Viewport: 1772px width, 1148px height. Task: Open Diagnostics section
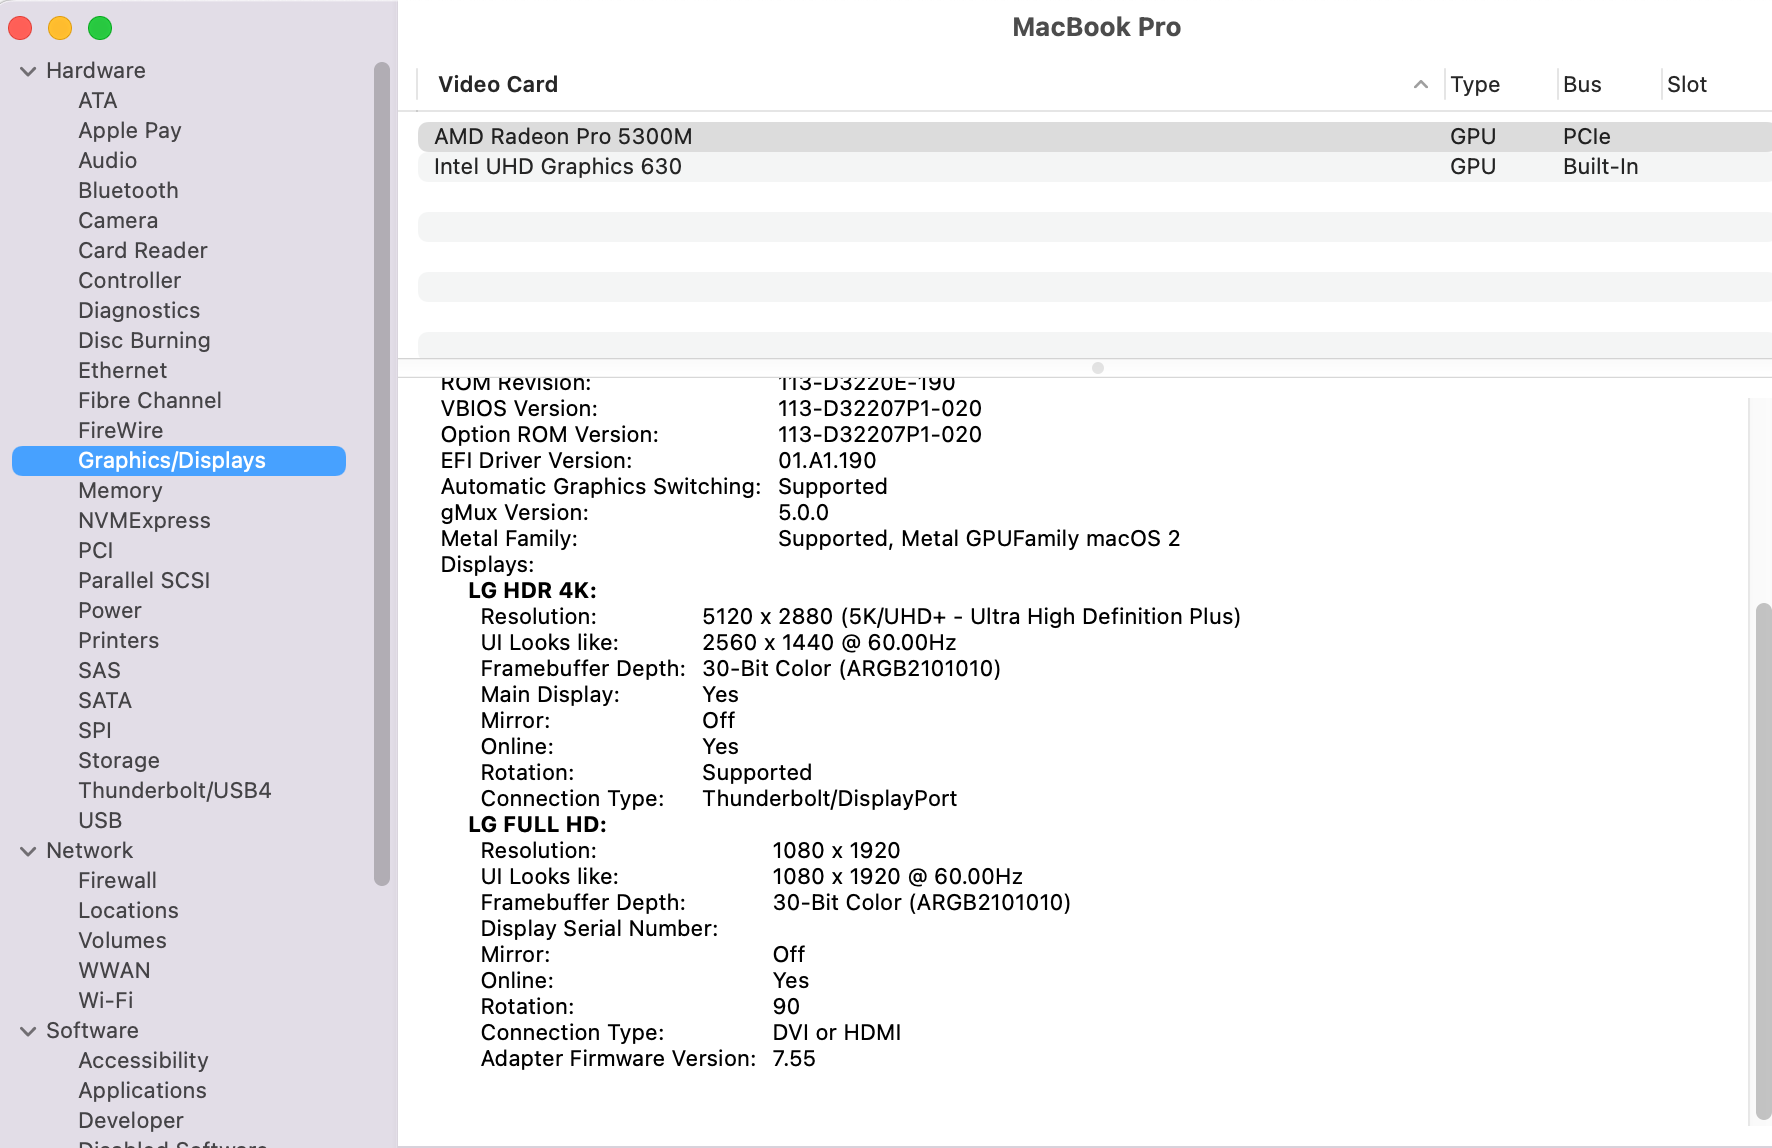click(x=139, y=311)
